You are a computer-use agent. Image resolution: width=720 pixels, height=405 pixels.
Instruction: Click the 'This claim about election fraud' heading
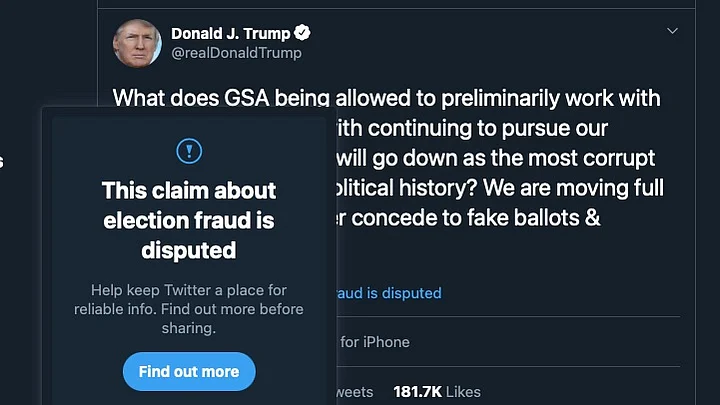tap(189, 204)
